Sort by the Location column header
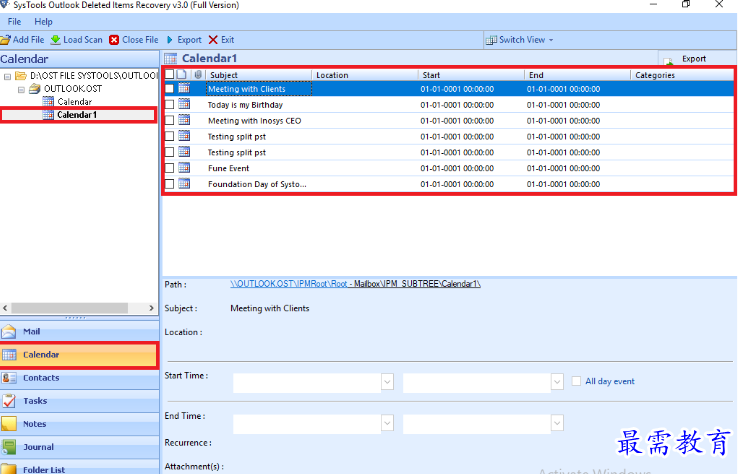Viewport: 739px width, 474px height. coord(365,75)
